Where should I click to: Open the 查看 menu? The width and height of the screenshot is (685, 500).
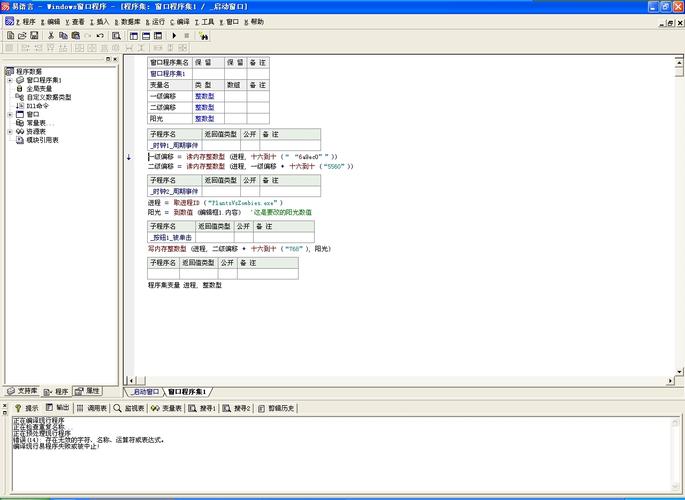[x=75, y=21]
